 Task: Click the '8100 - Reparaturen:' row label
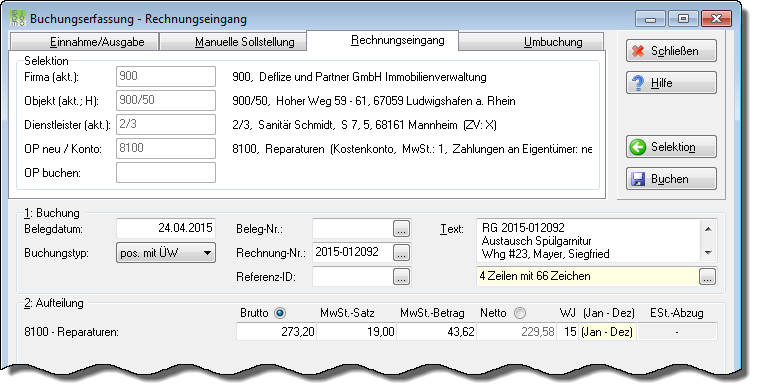71,332
